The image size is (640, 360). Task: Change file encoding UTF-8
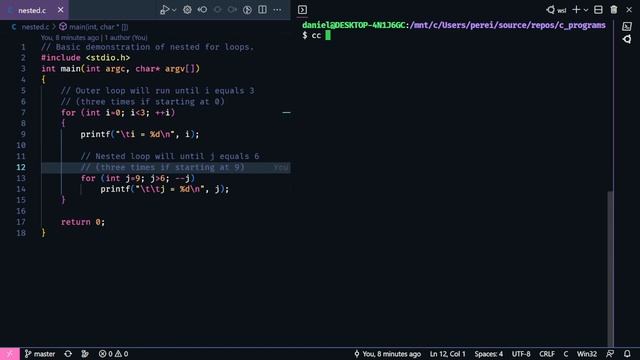(521, 354)
